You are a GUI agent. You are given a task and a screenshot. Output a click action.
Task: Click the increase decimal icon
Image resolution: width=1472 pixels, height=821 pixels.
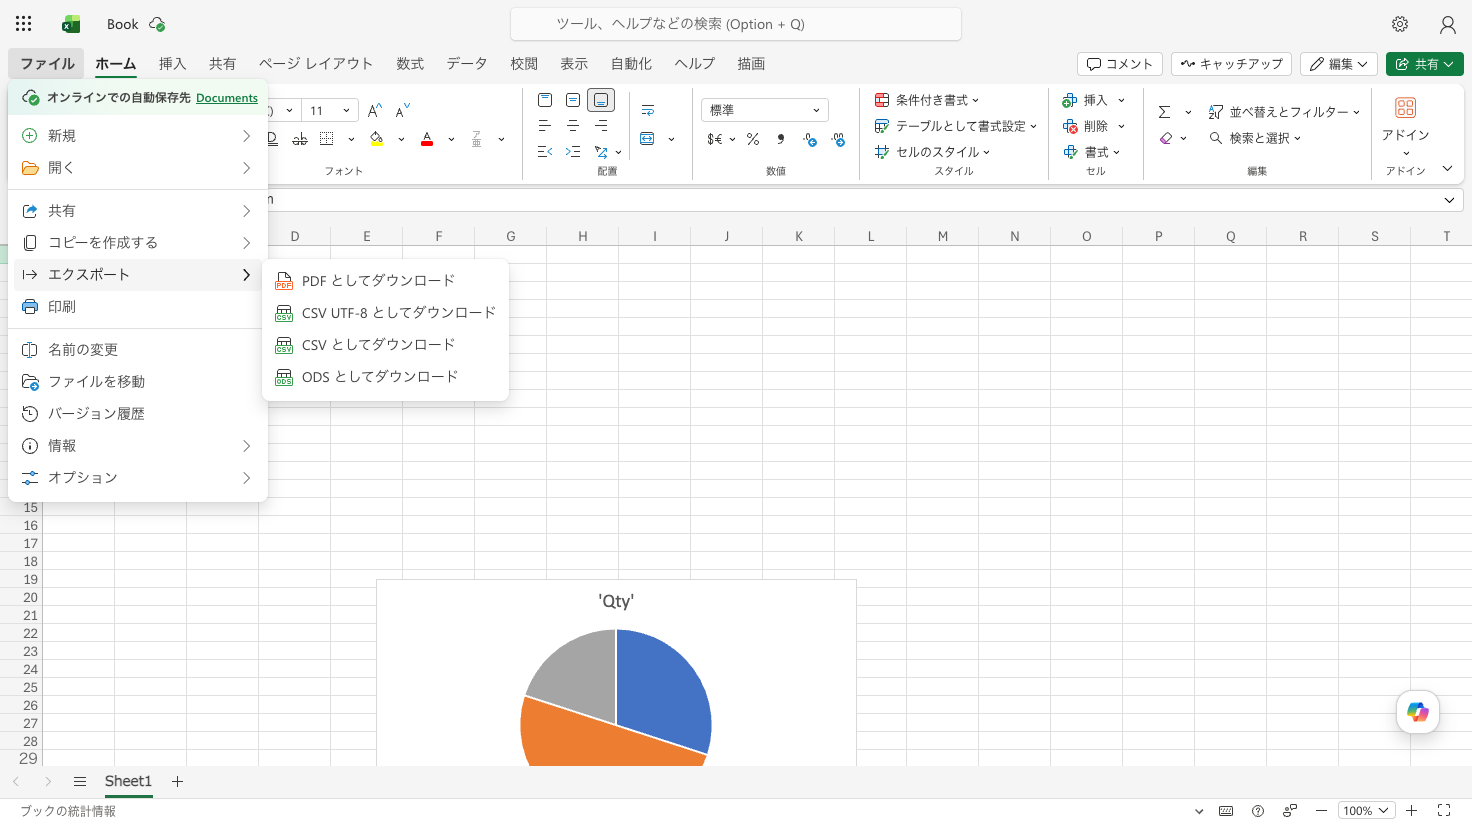[x=838, y=139]
